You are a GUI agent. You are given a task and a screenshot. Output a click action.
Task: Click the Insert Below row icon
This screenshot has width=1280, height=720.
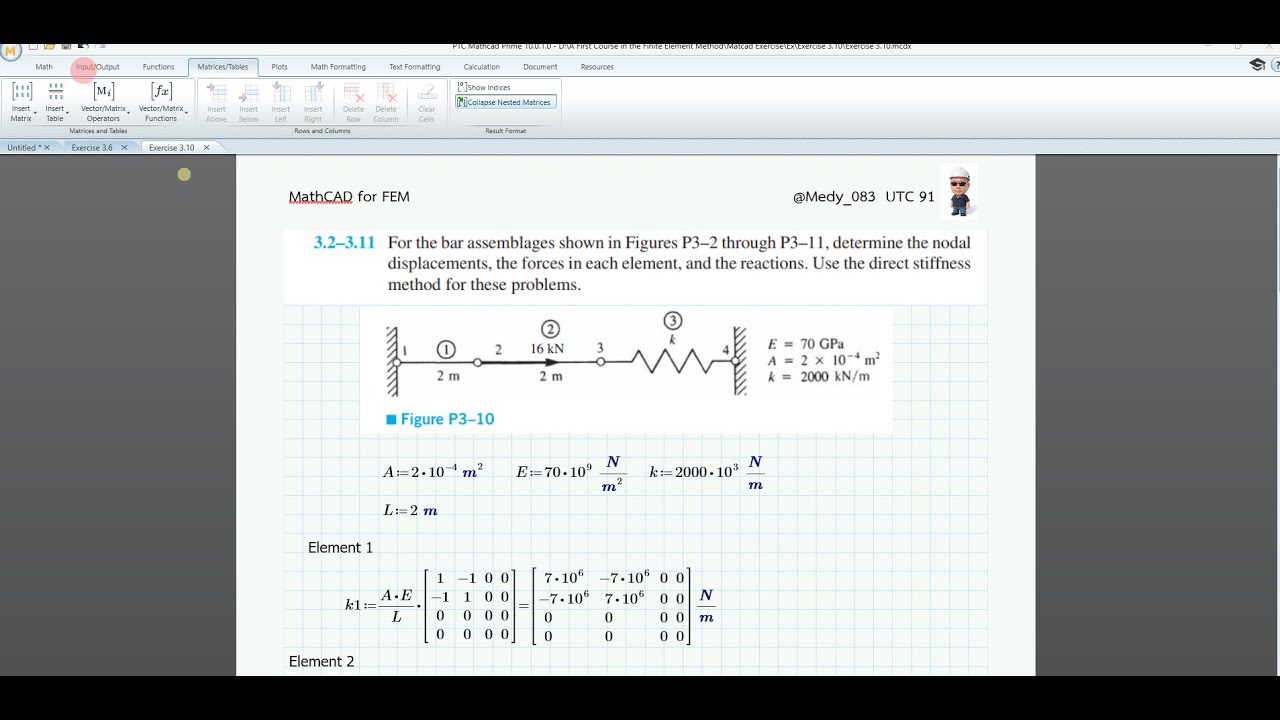point(248,92)
